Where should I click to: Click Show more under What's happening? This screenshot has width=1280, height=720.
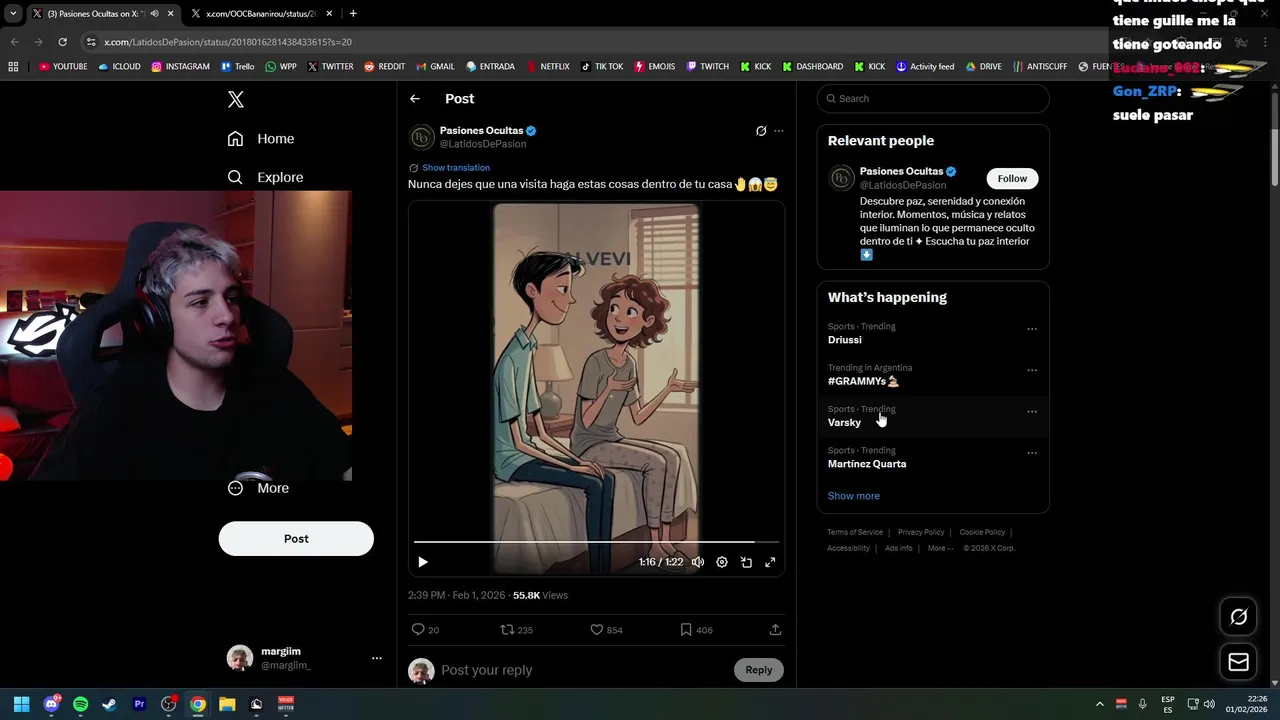coord(854,496)
